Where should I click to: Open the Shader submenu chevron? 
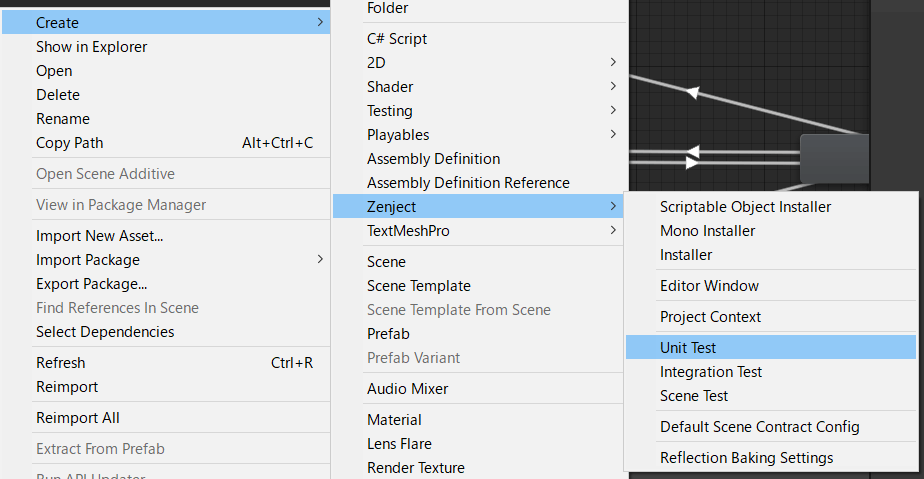(x=612, y=87)
